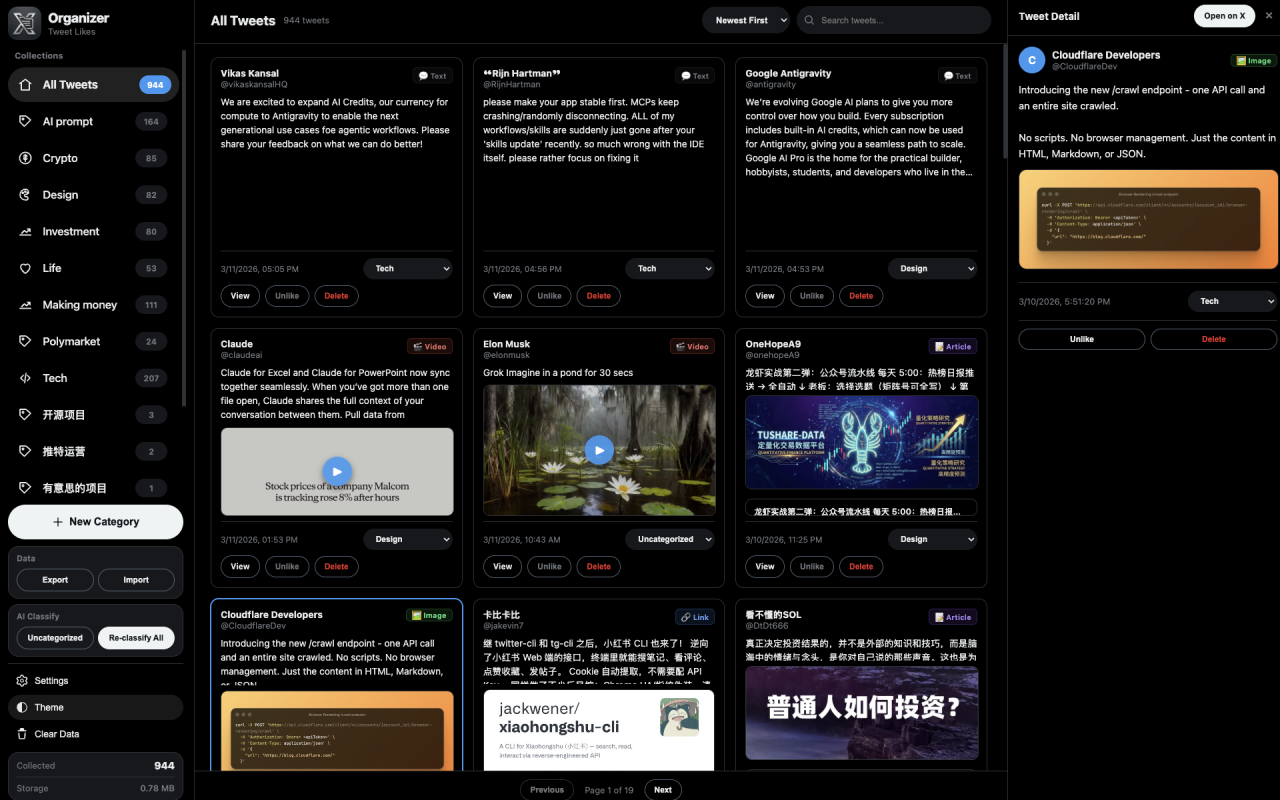Click the Search tweets input field
1280x800 pixels.
(894, 20)
